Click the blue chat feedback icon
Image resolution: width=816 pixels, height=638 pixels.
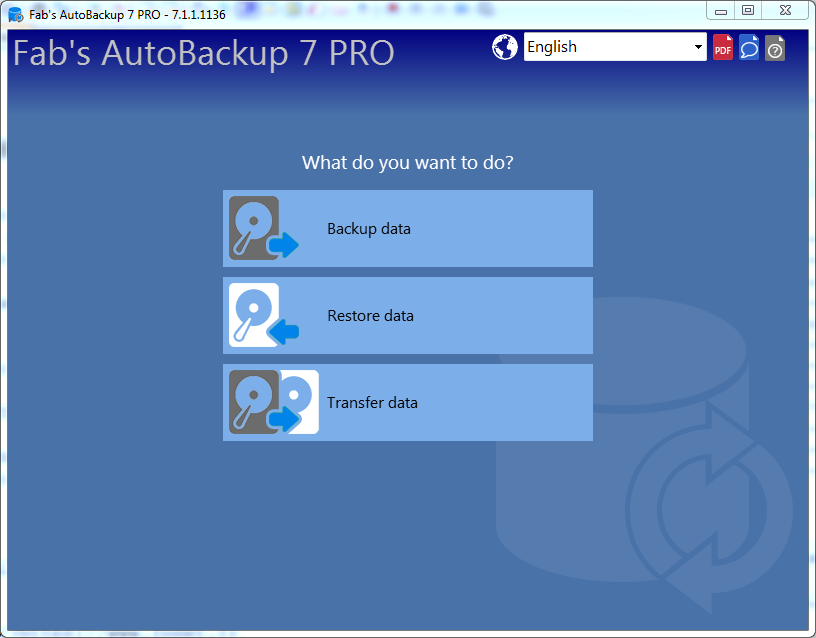coord(749,47)
